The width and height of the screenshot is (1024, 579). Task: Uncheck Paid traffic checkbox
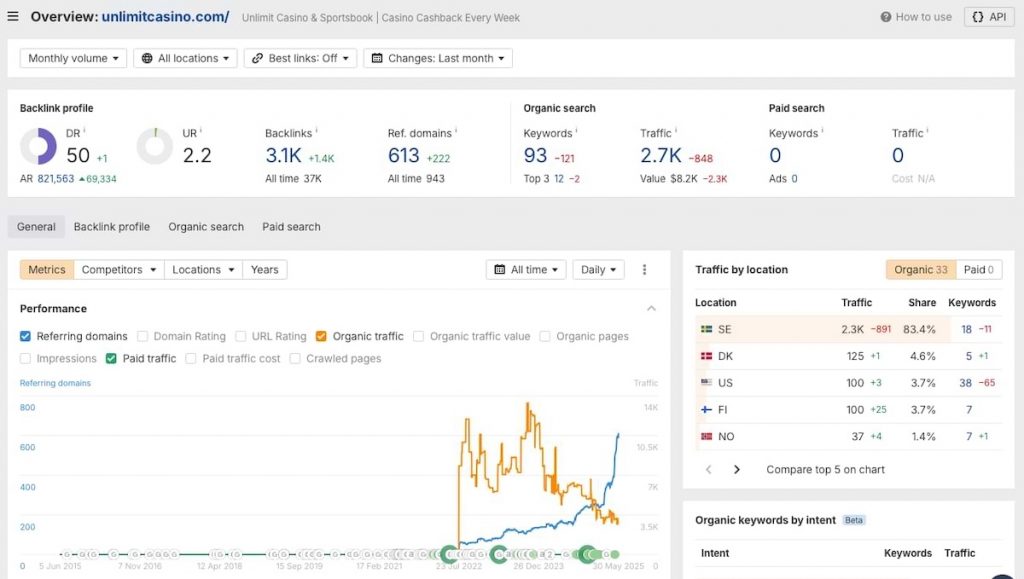click(x=111, y=358)
